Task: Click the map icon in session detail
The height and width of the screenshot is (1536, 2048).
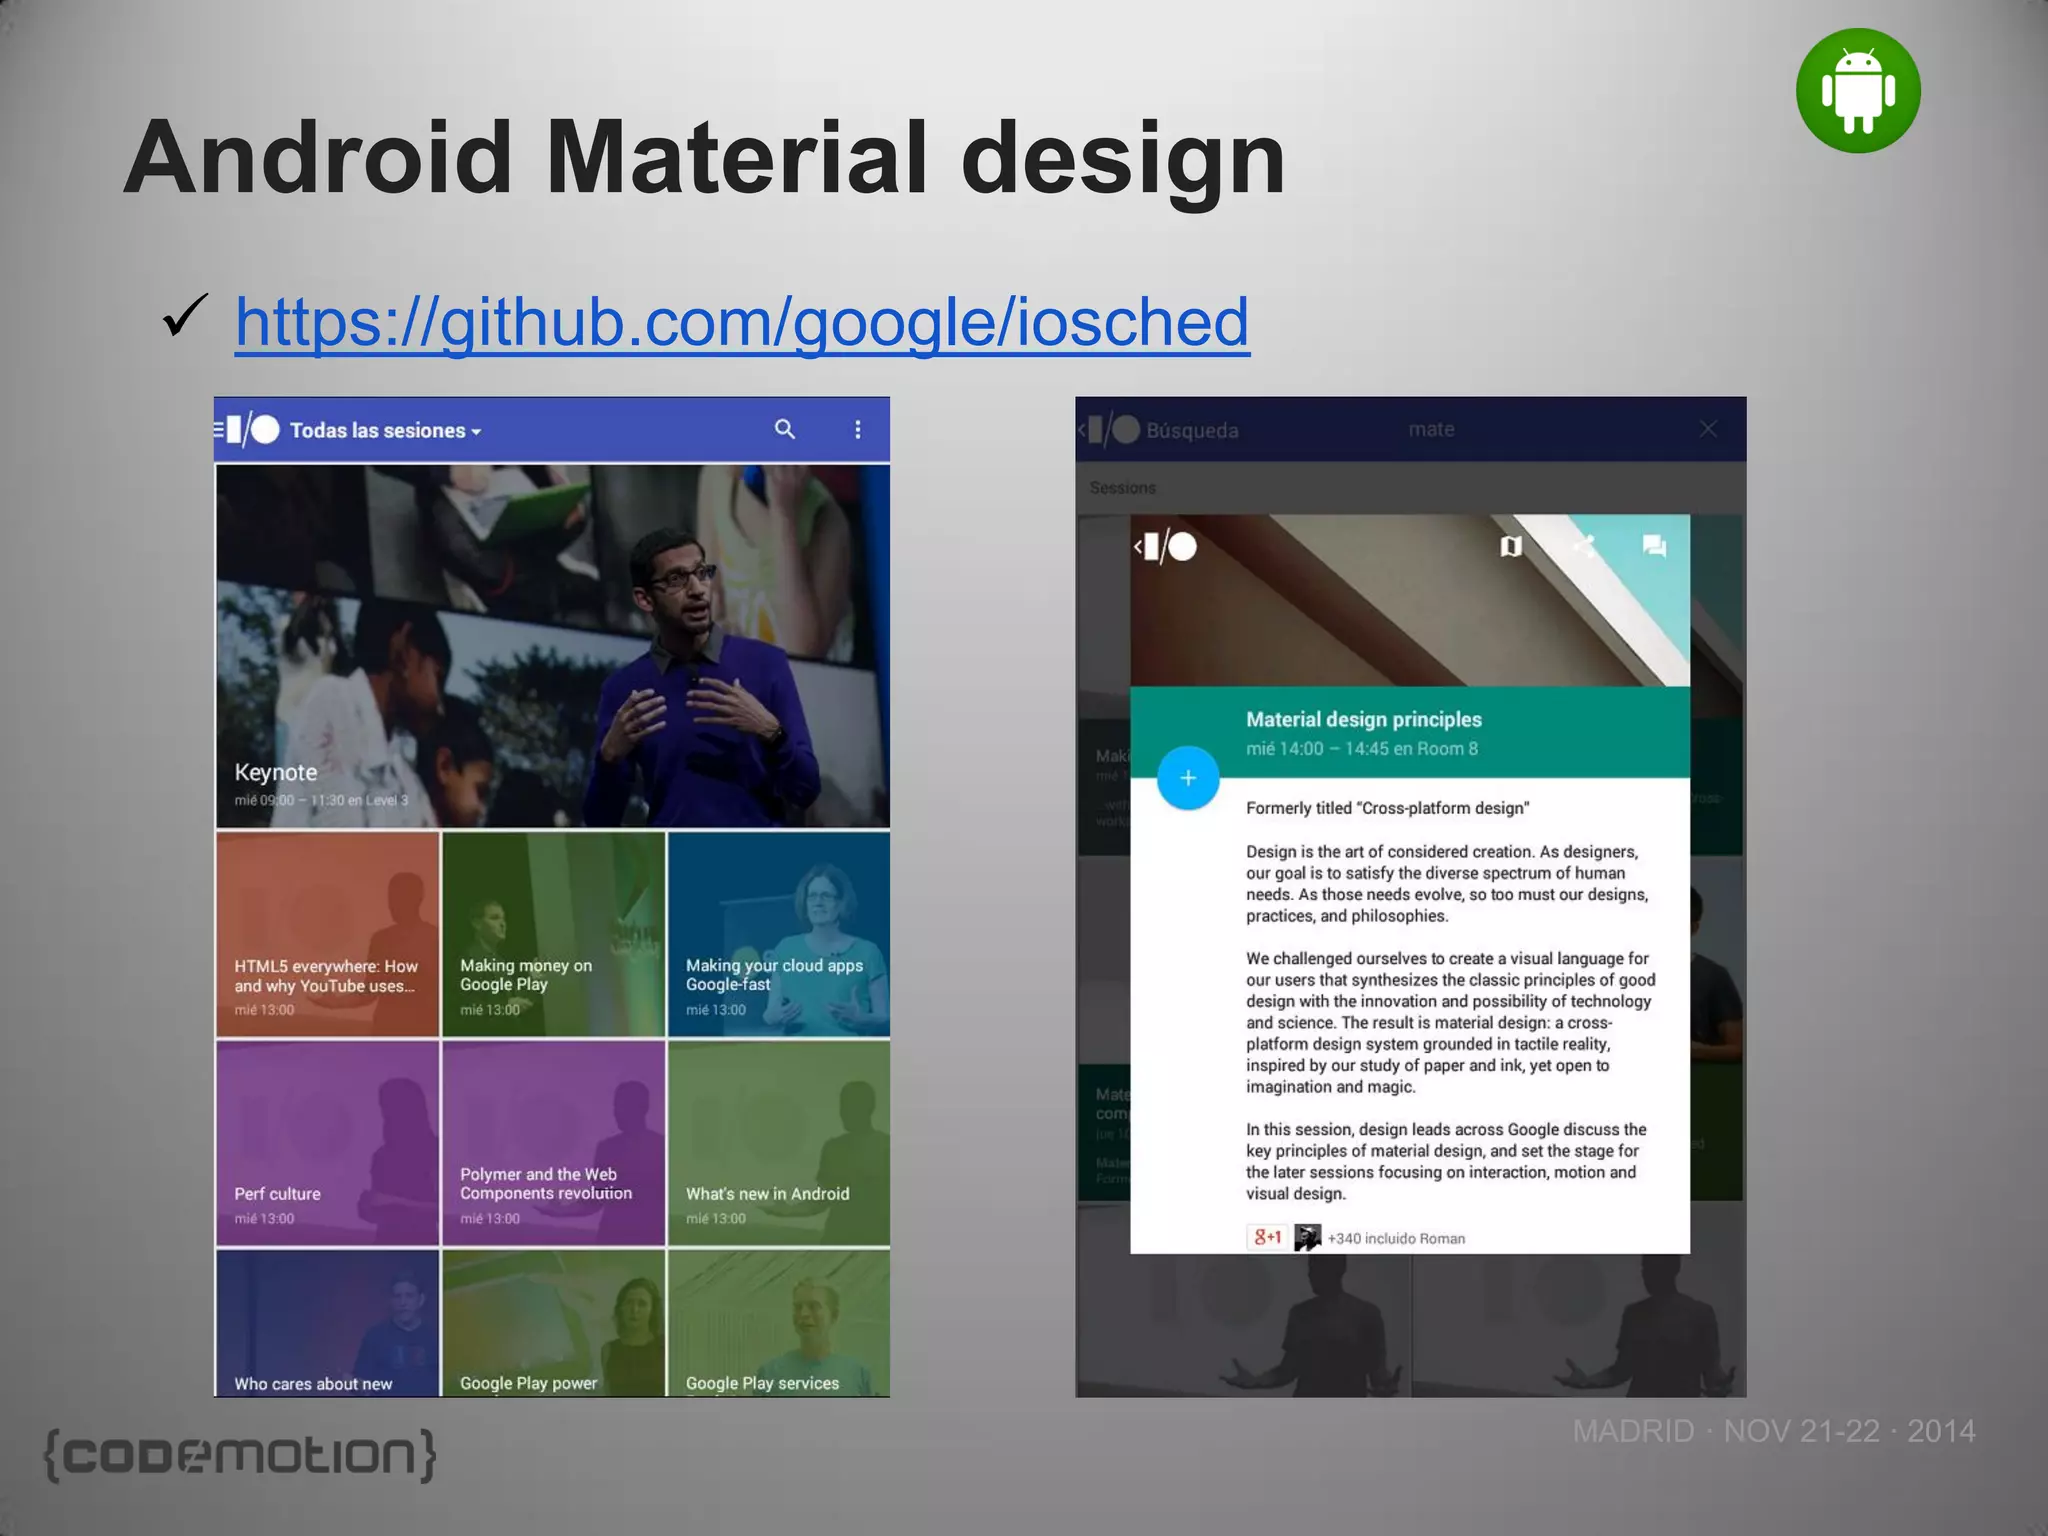Action: click(x=1511, y=546)
